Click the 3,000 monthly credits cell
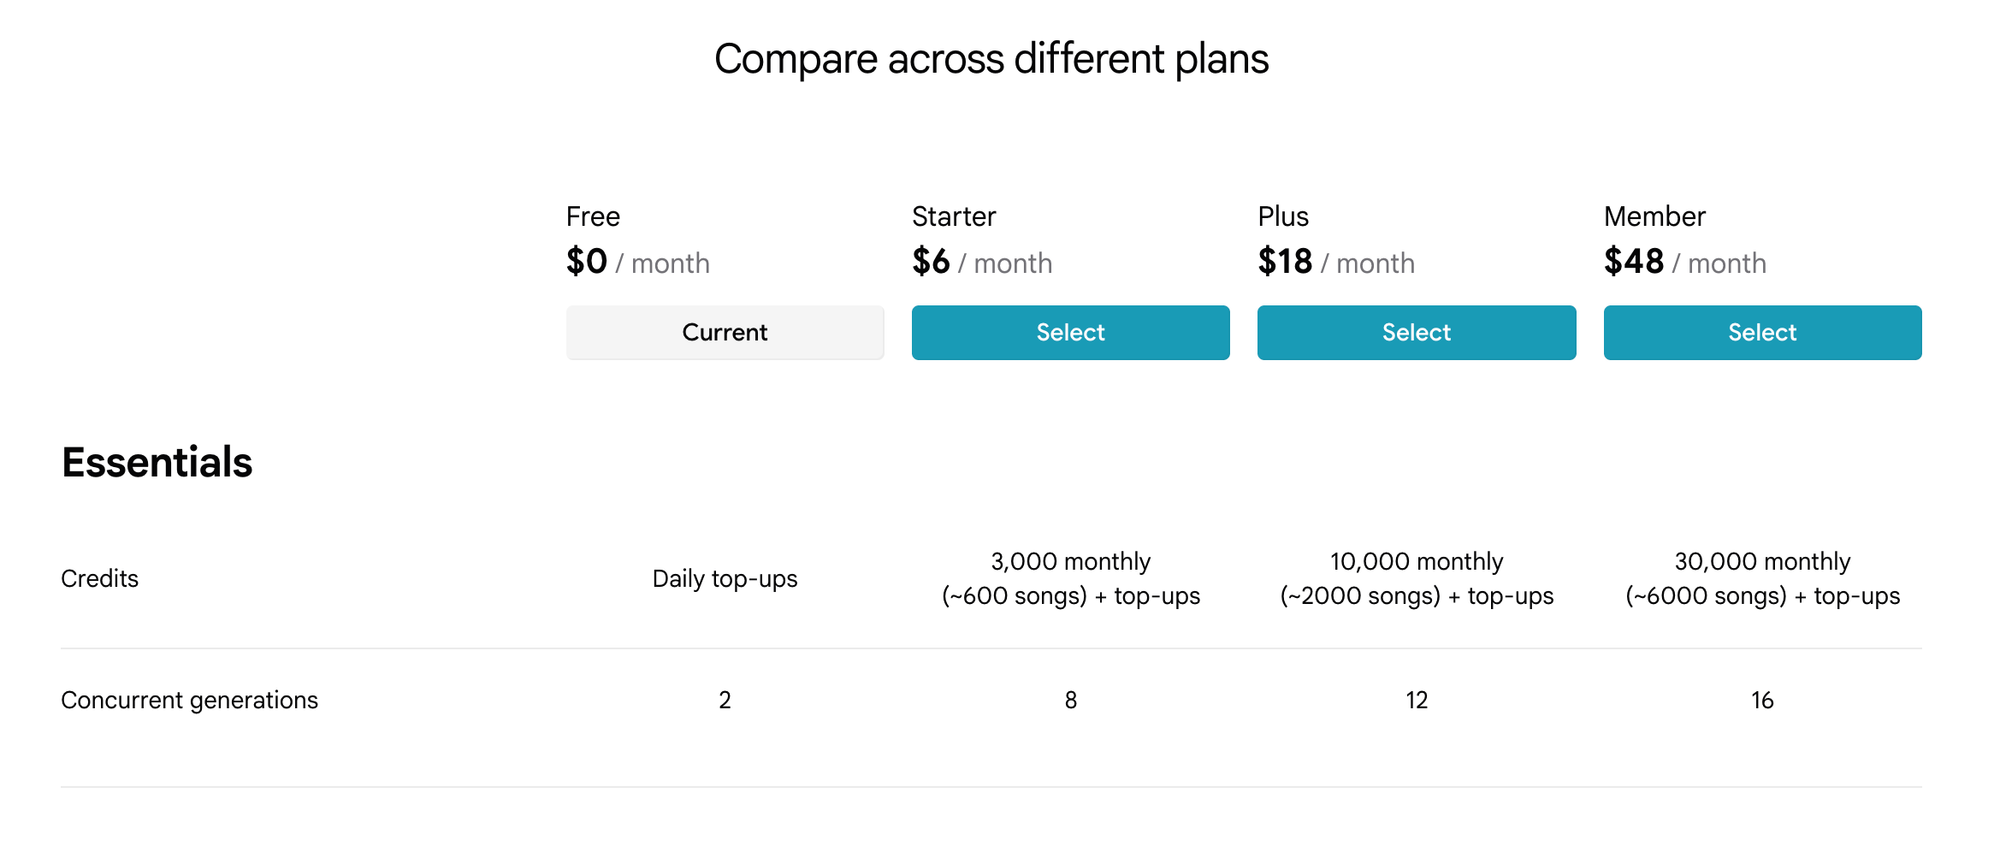 (1070, 579)
